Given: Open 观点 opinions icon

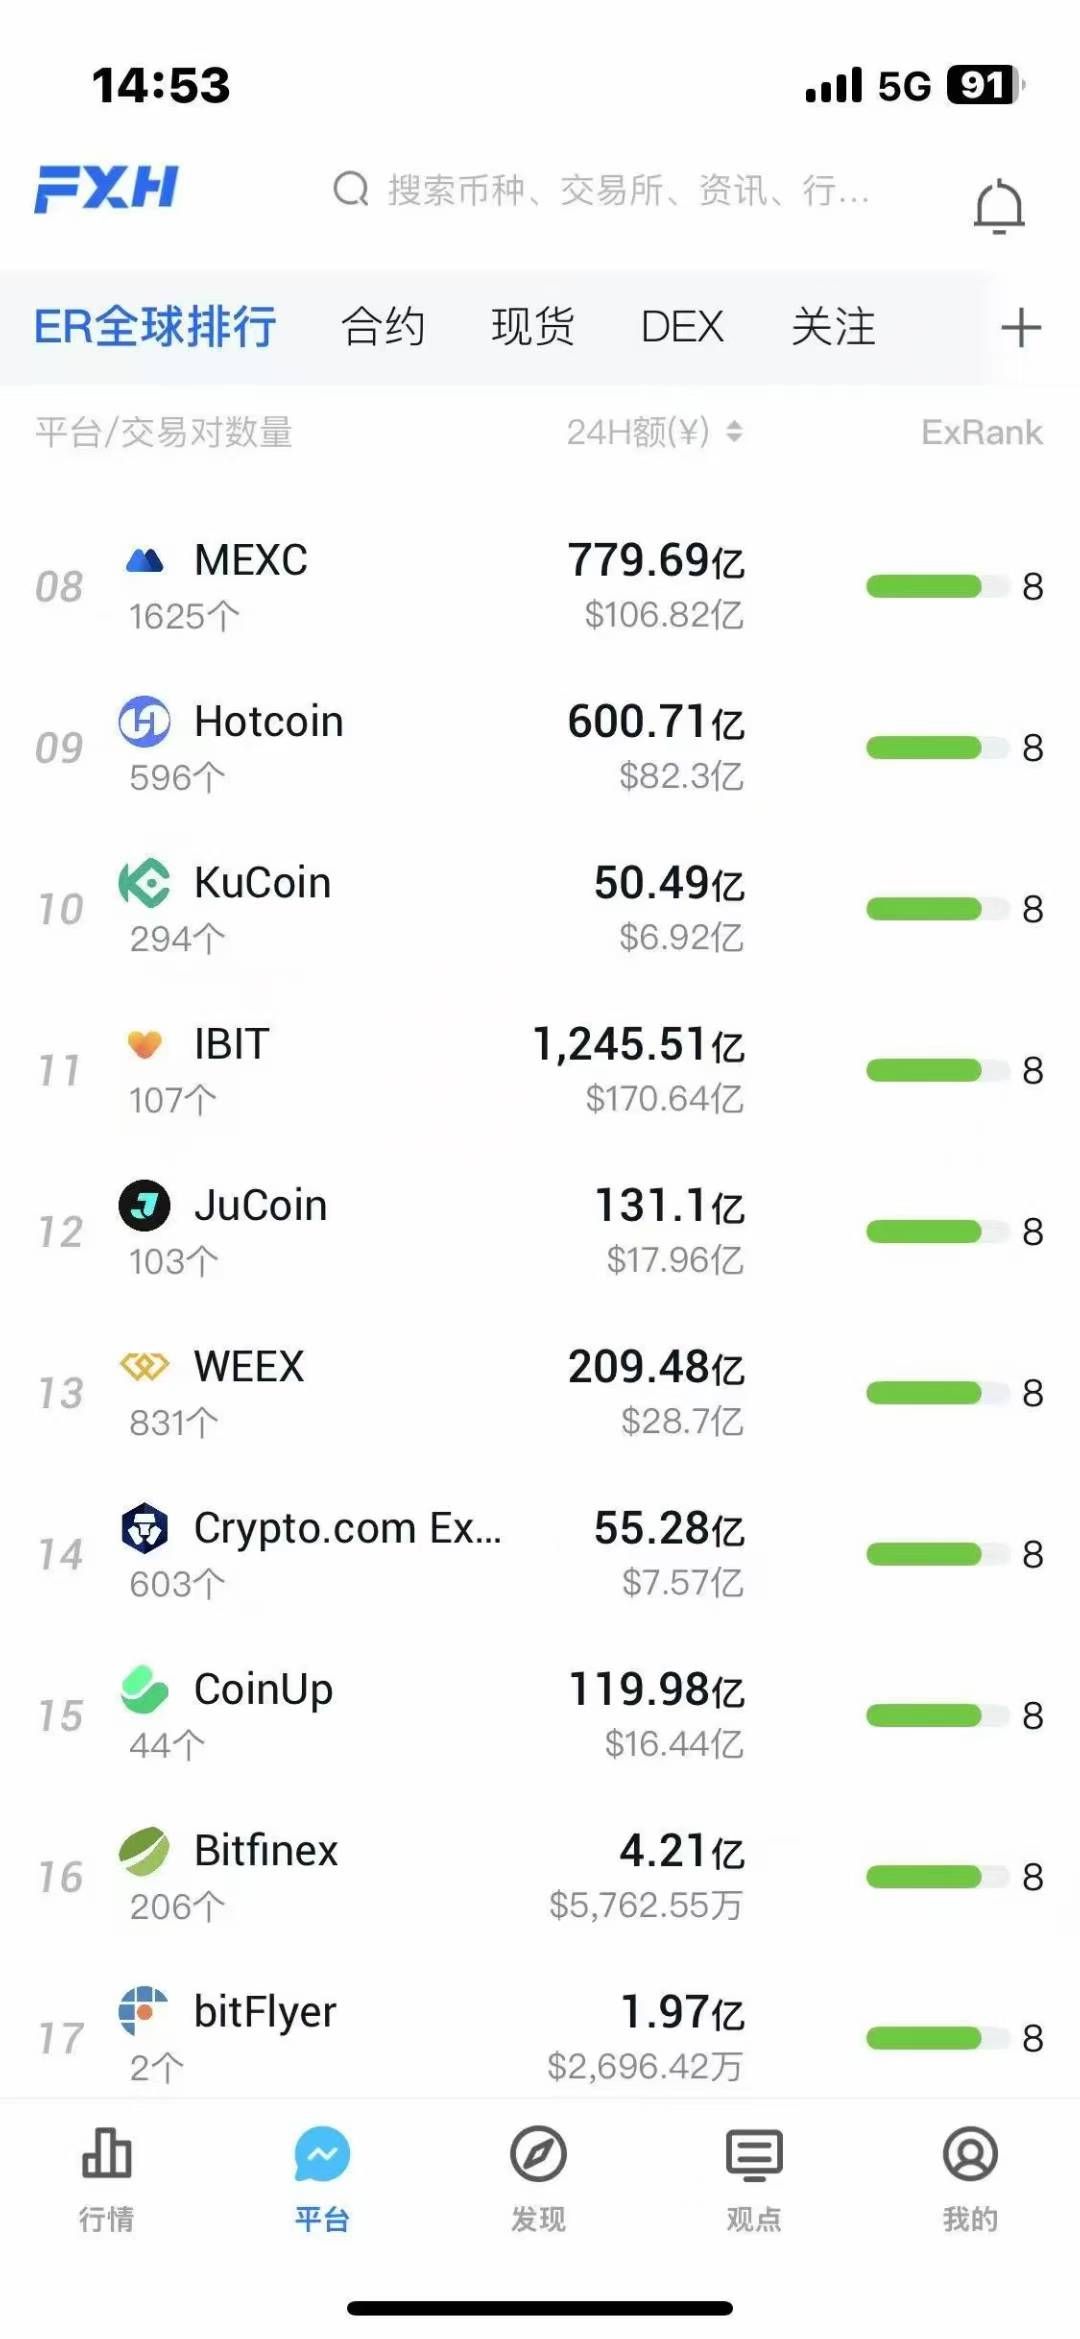Looking at the screenshot, I should point(754,2154).
